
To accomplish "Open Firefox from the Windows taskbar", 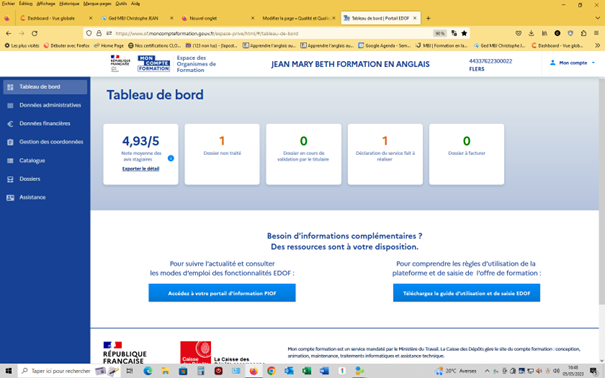I will pos(253,371).
